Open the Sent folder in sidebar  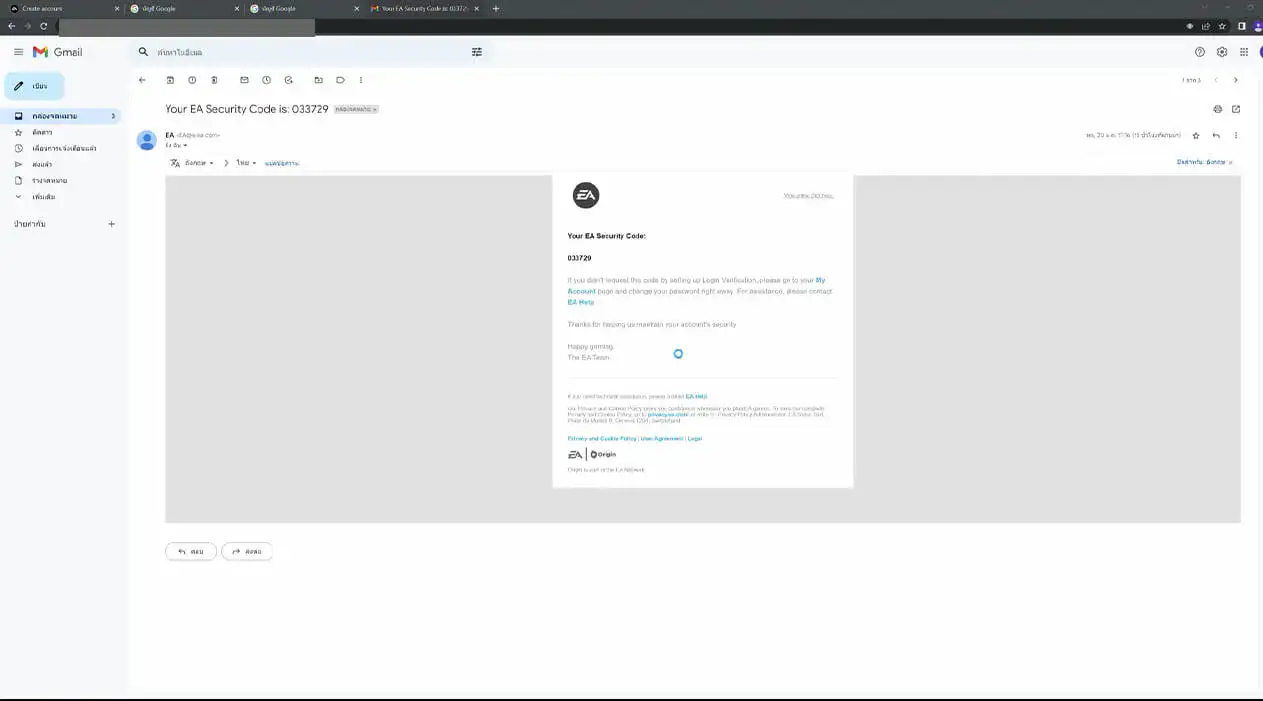pos(61,164)
